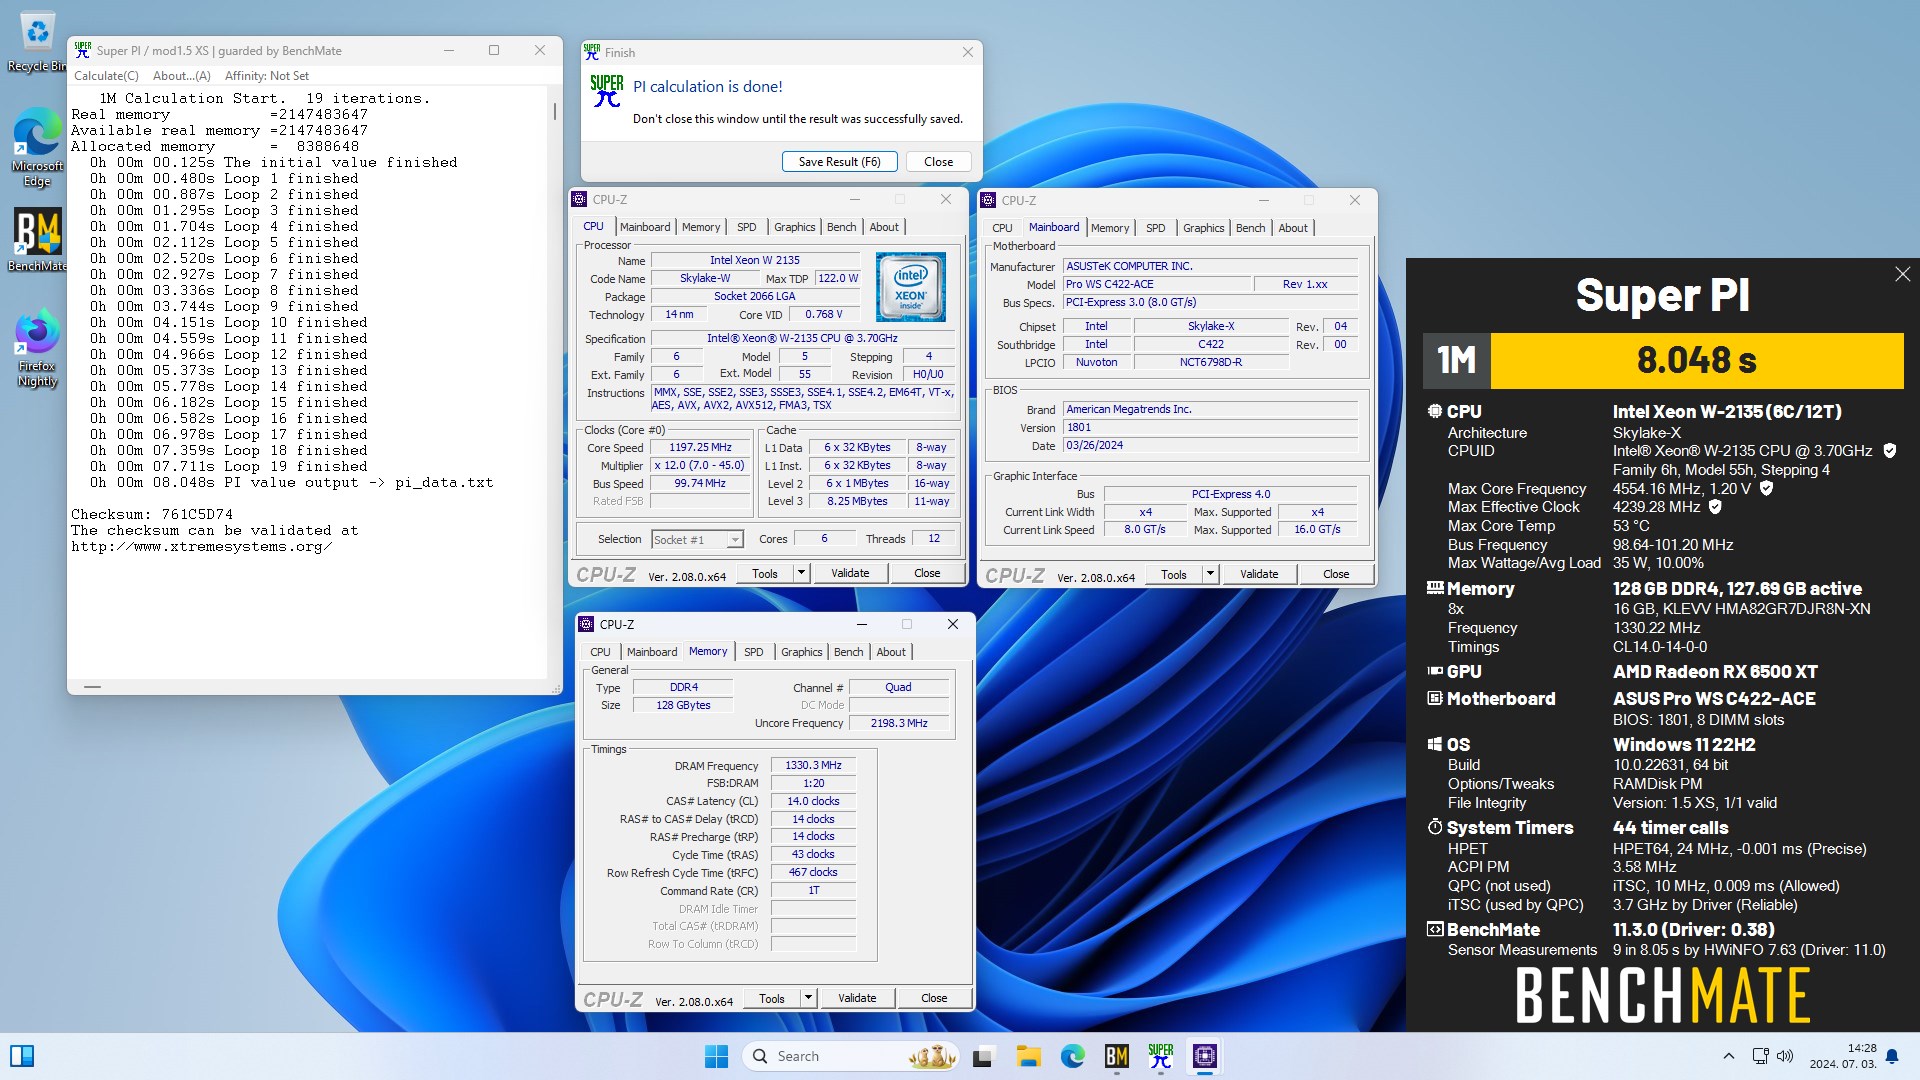Click the Super PI icon in the Finish dialog
1920x1080 pixels.
[606, 91]
